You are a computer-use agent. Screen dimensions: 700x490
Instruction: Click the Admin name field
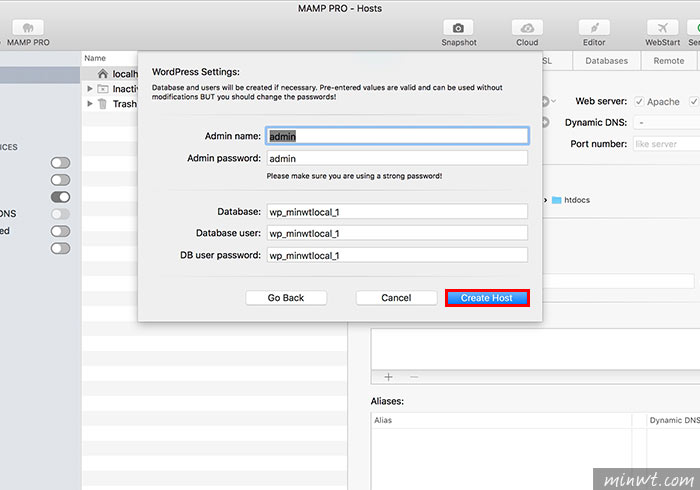pos(397,136)
